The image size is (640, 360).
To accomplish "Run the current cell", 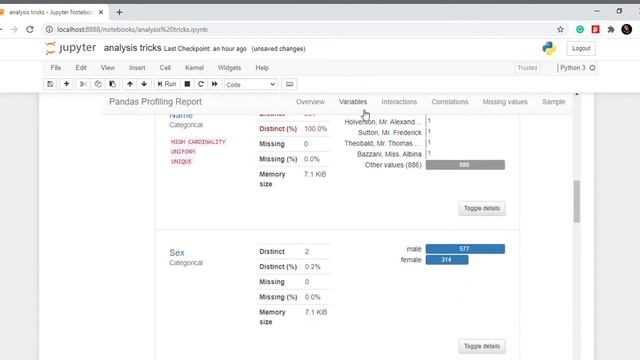I will coord(167,84).
